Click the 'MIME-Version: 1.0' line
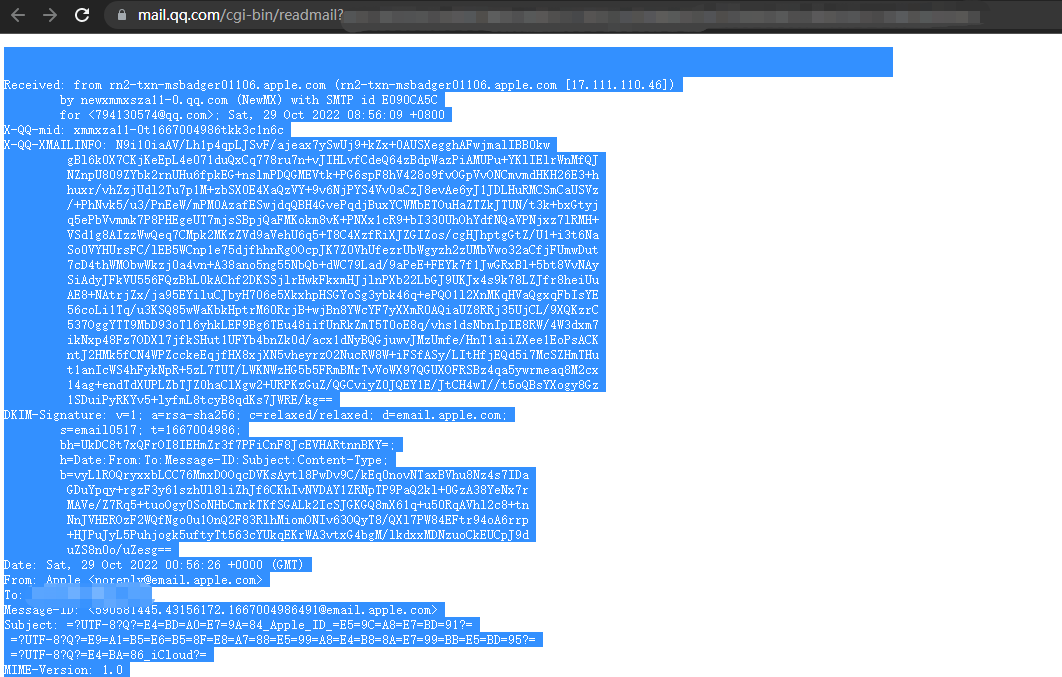The width and height of the screenshot is (1062, 677). click(63, 670)
